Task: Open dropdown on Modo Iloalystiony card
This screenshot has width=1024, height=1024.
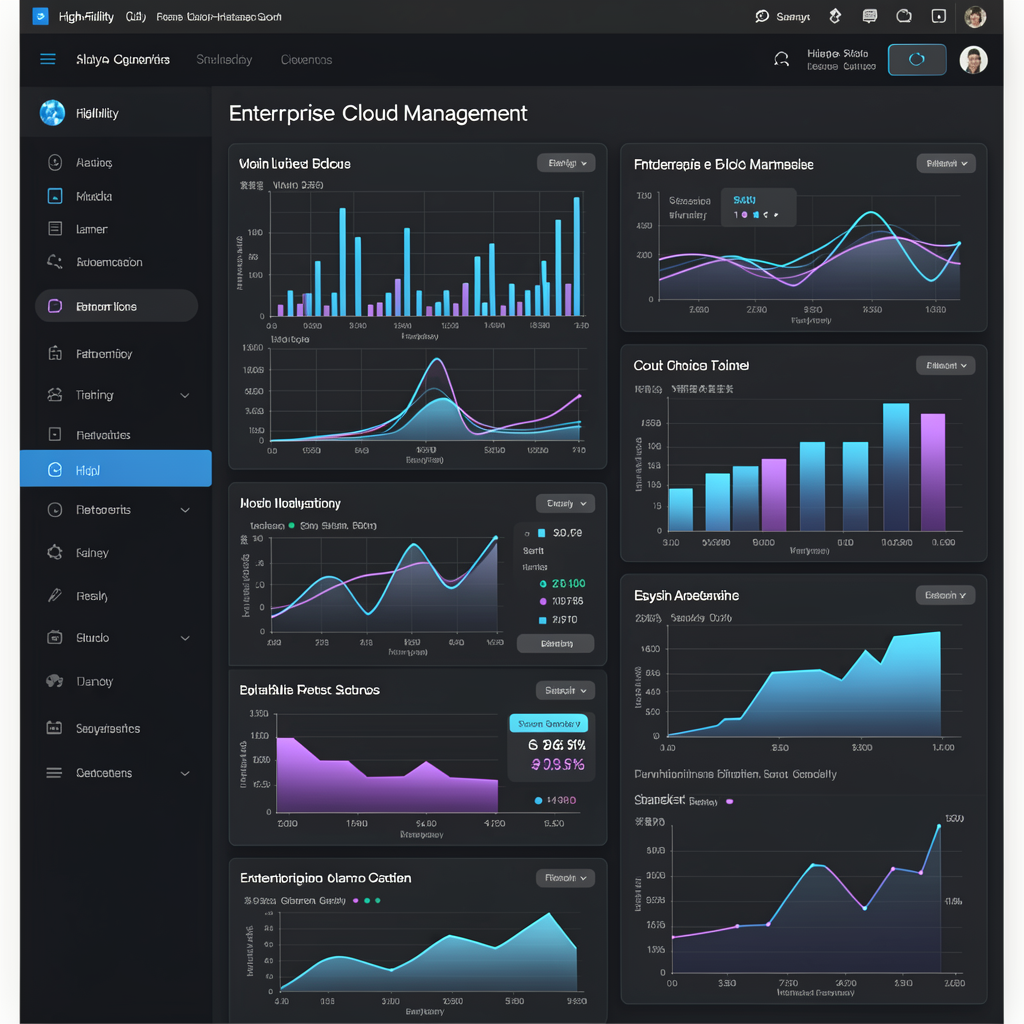Action: (566, 503)
